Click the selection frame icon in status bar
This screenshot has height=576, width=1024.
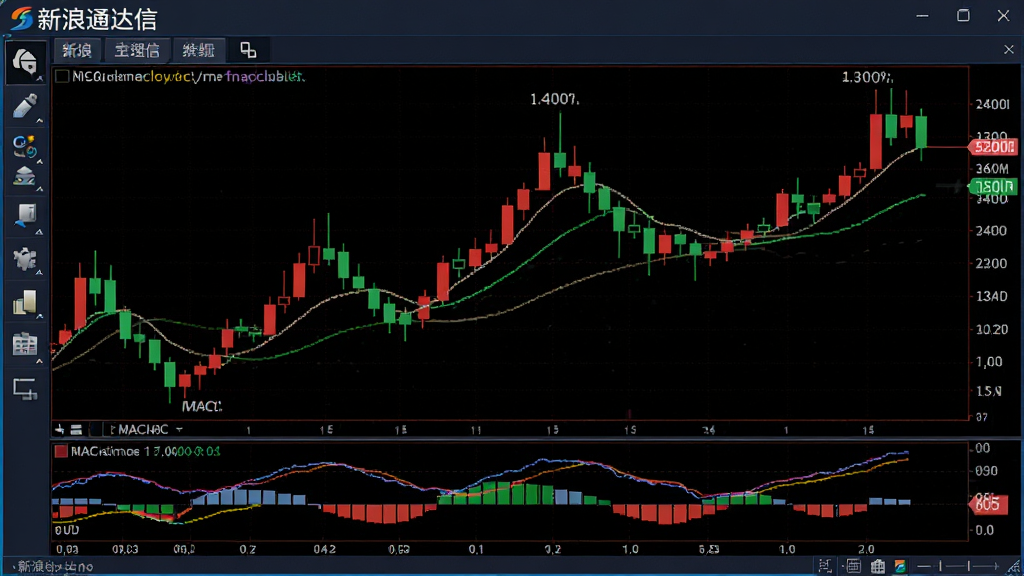coord(825,566)
